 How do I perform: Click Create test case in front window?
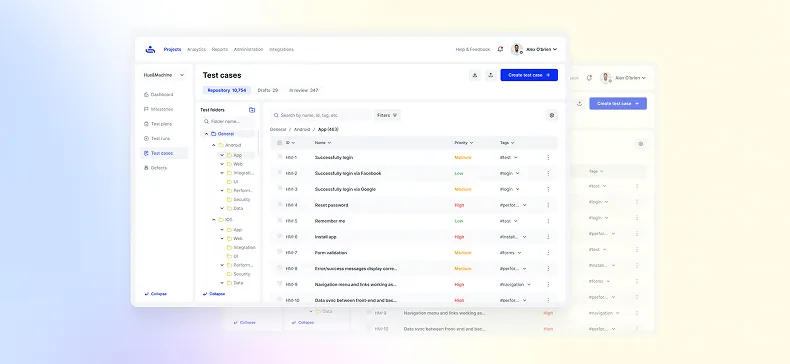529,75
